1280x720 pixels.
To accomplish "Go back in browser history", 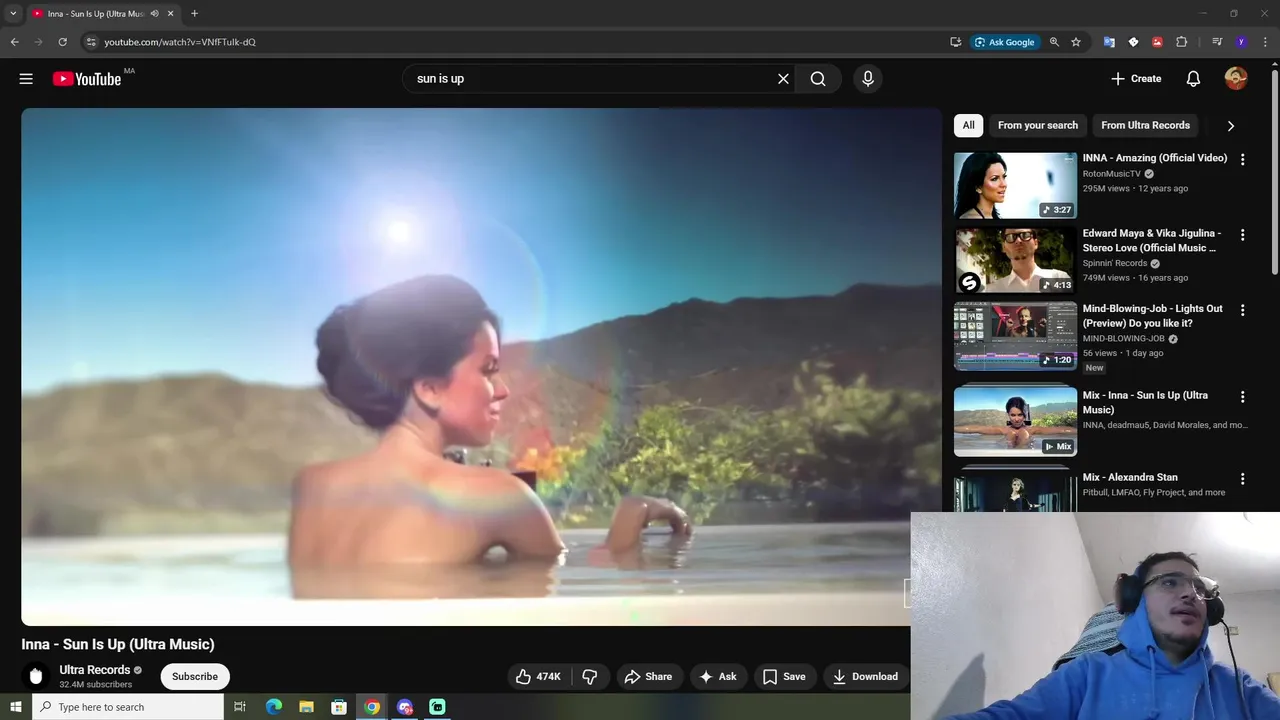I will click(x=14, y=42).
